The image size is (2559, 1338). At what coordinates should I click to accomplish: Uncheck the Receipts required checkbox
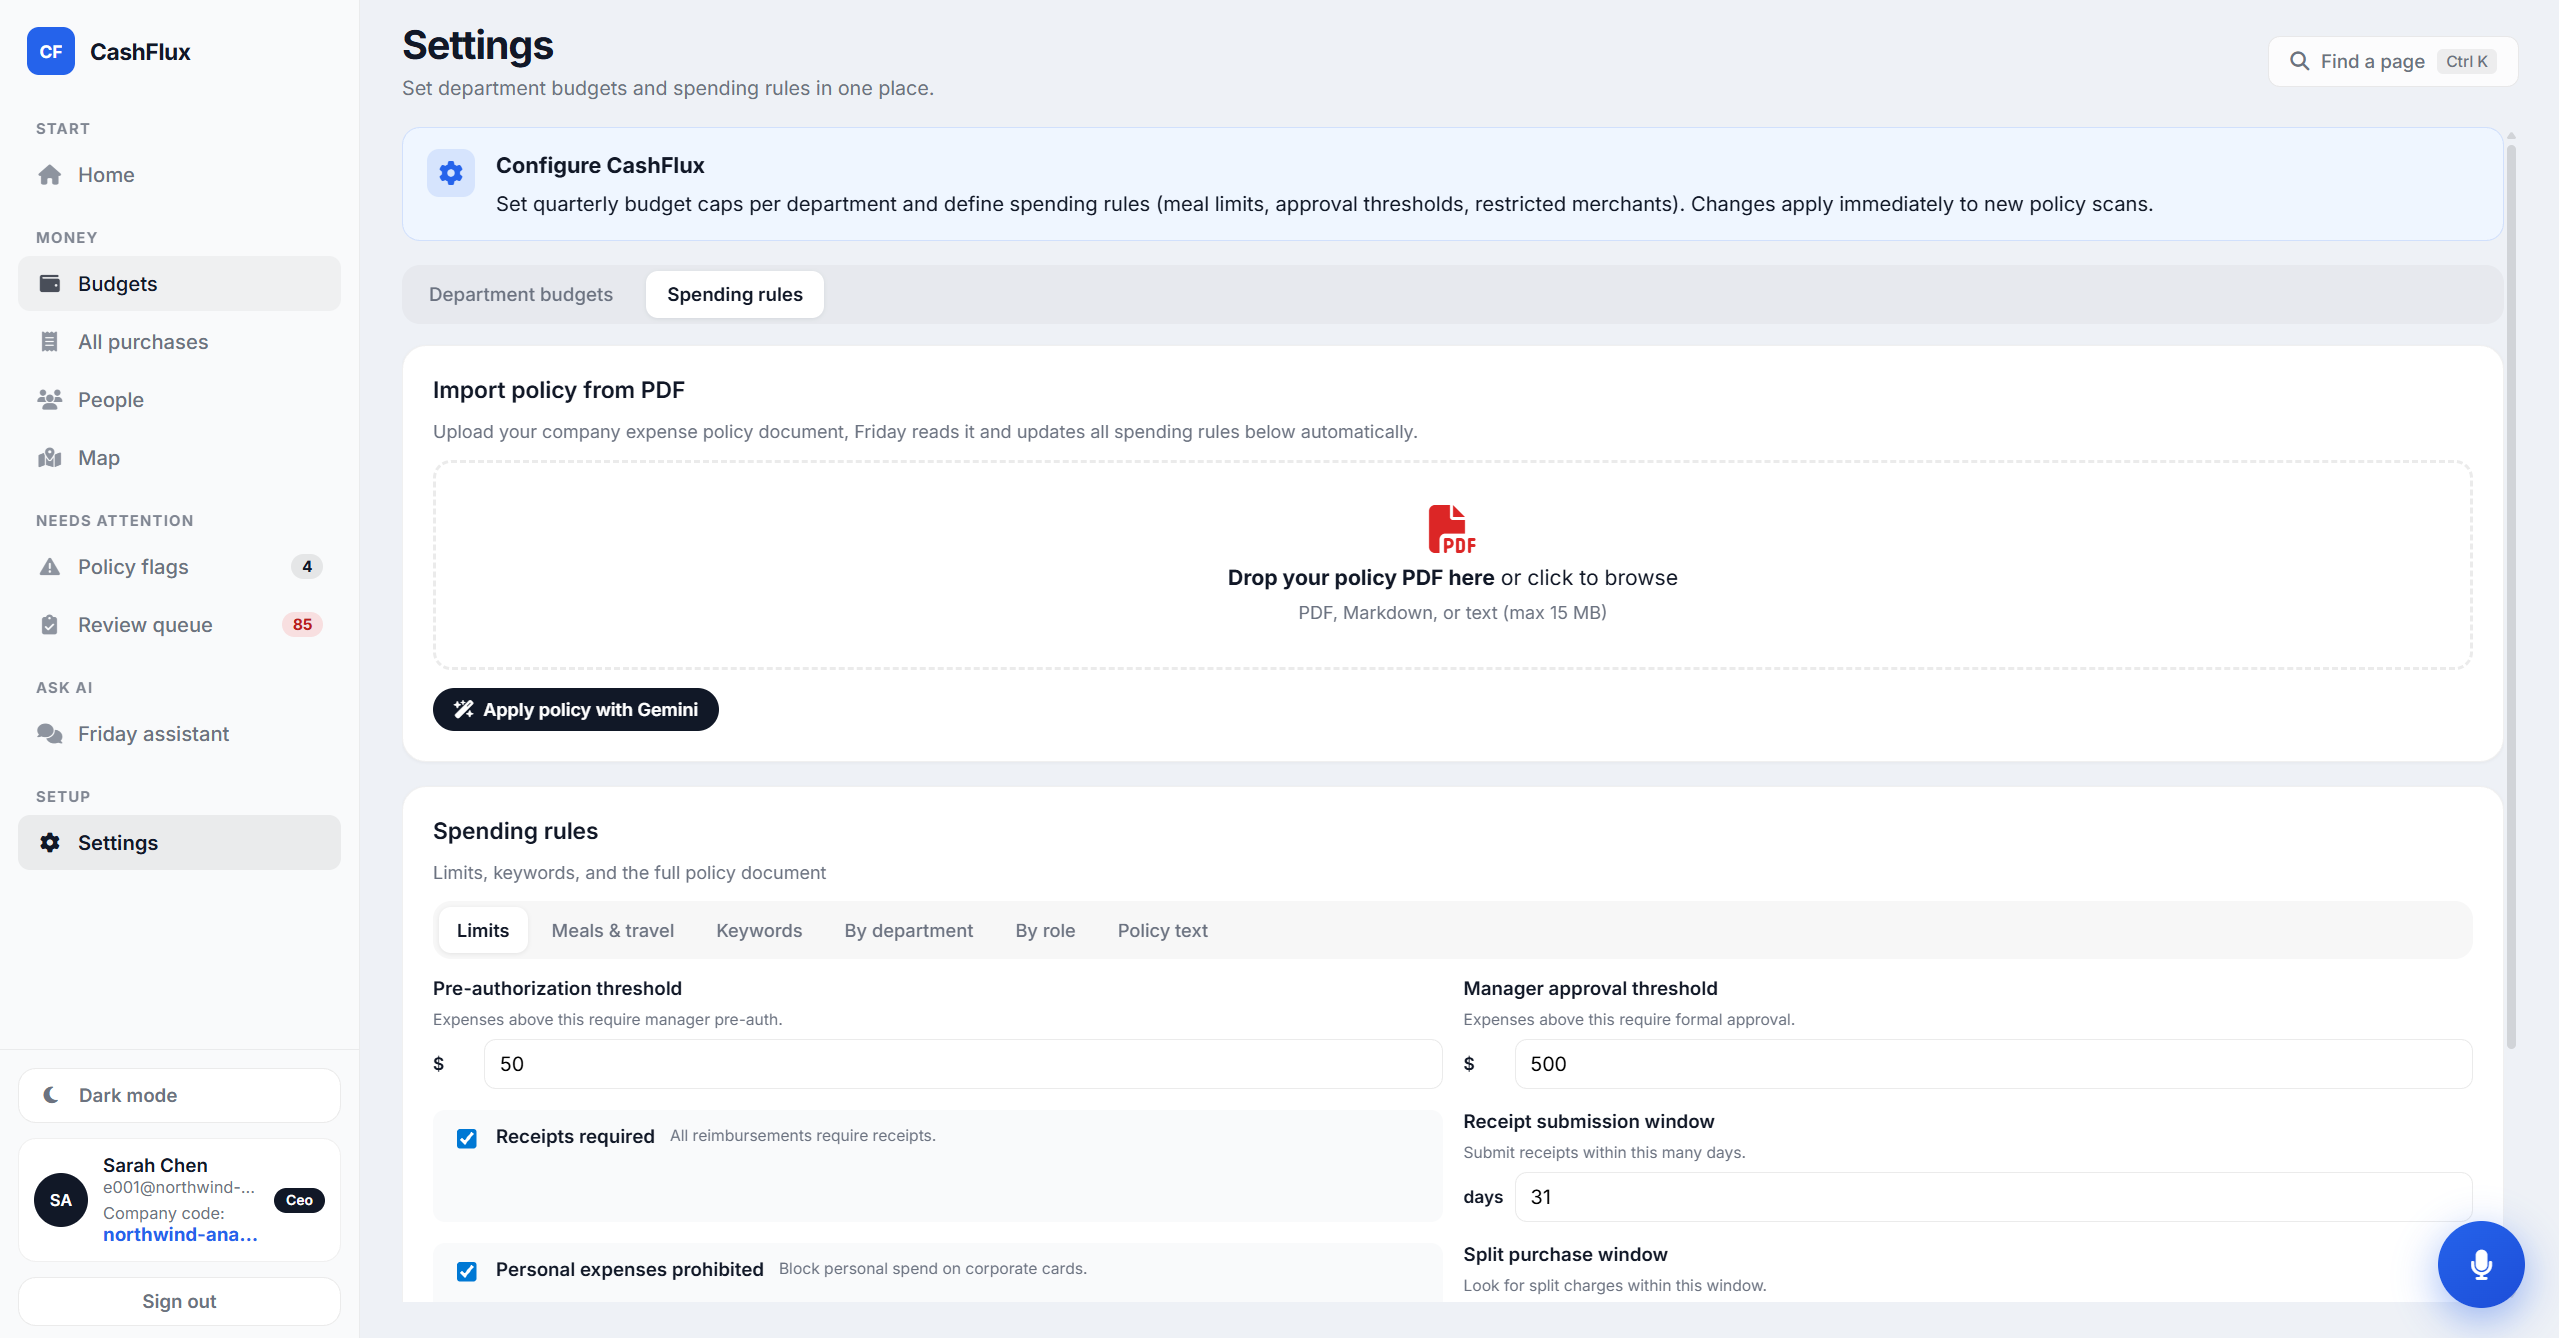tap(467, 1138)
